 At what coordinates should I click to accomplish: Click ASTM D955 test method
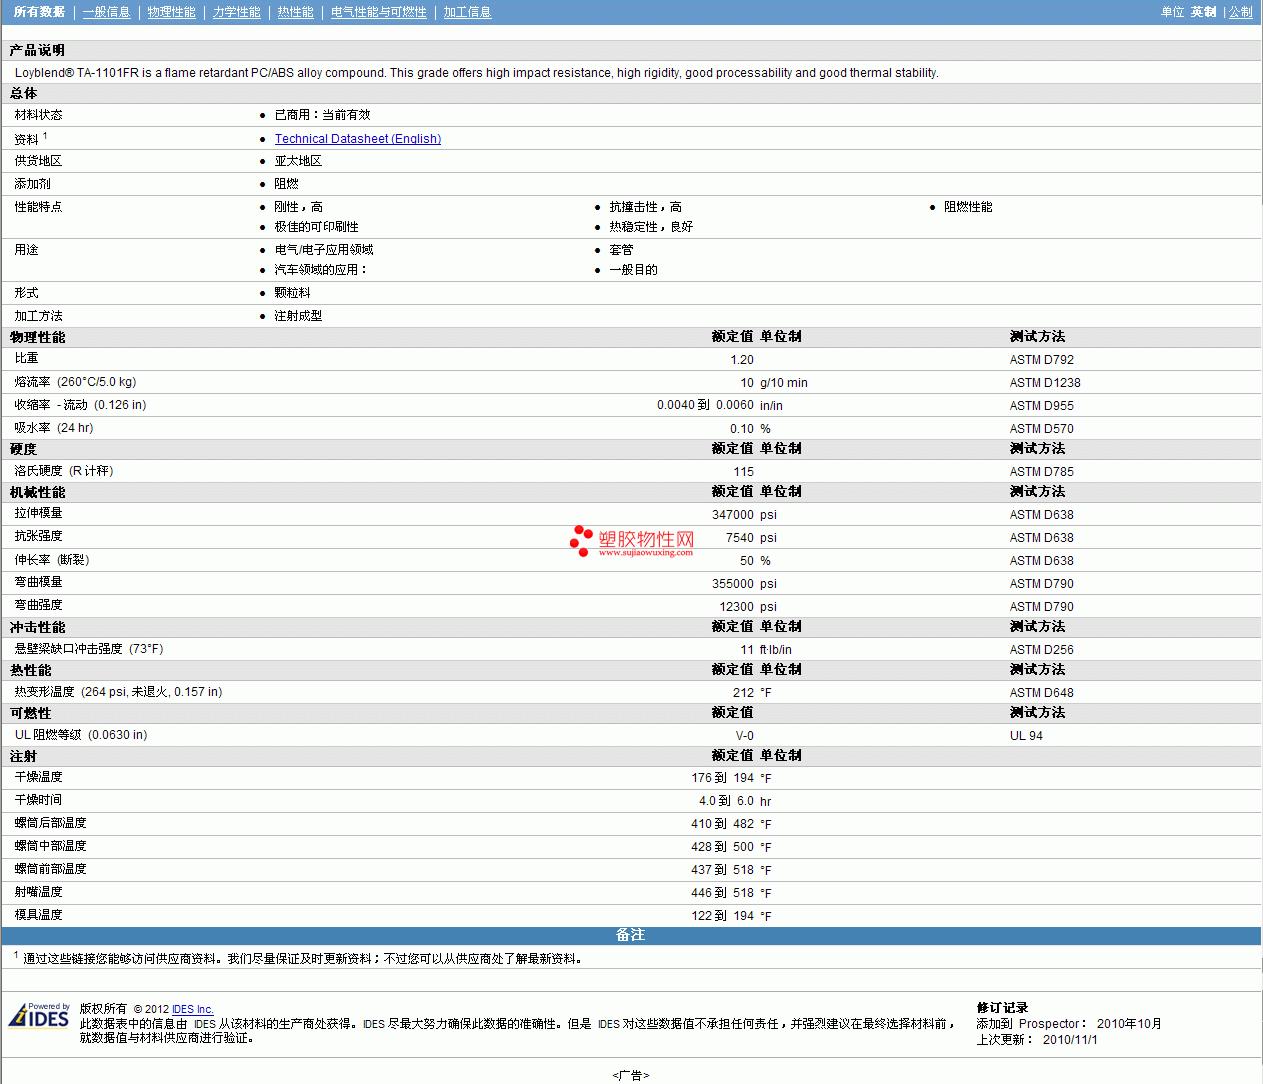click(x=1042, y=406)
